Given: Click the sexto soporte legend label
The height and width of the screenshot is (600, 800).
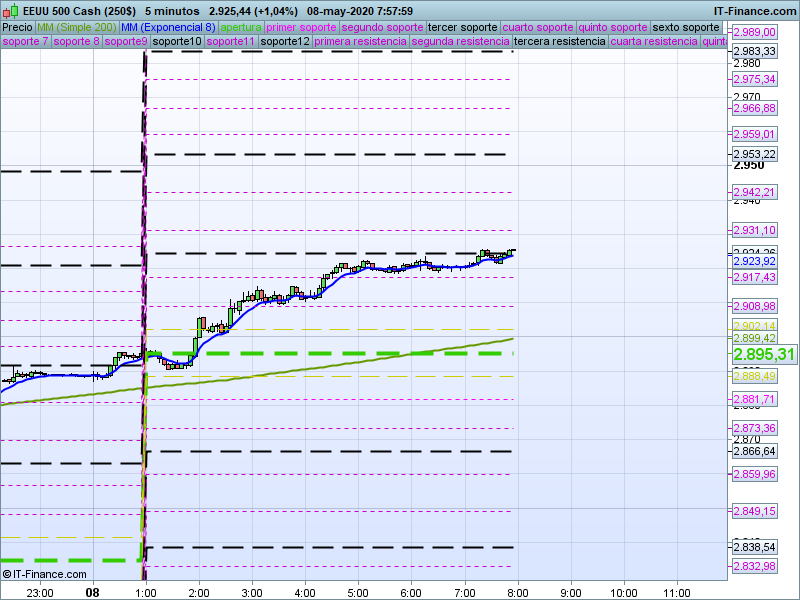Looking at the screenshot, I should (685, 27).
